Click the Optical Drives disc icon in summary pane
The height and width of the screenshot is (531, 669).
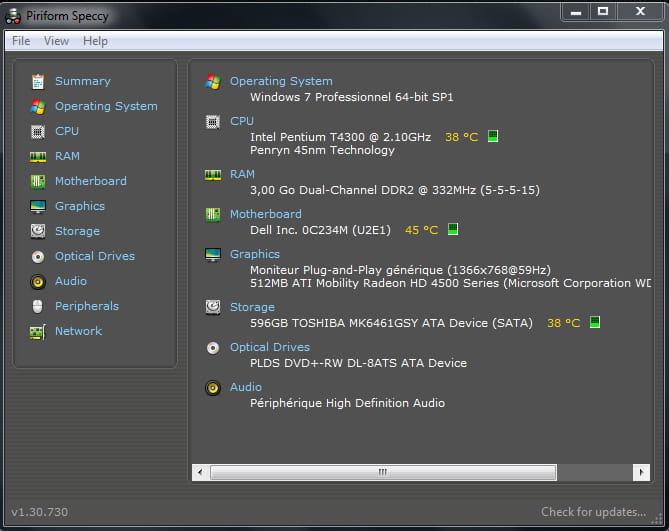pos(212,348)
